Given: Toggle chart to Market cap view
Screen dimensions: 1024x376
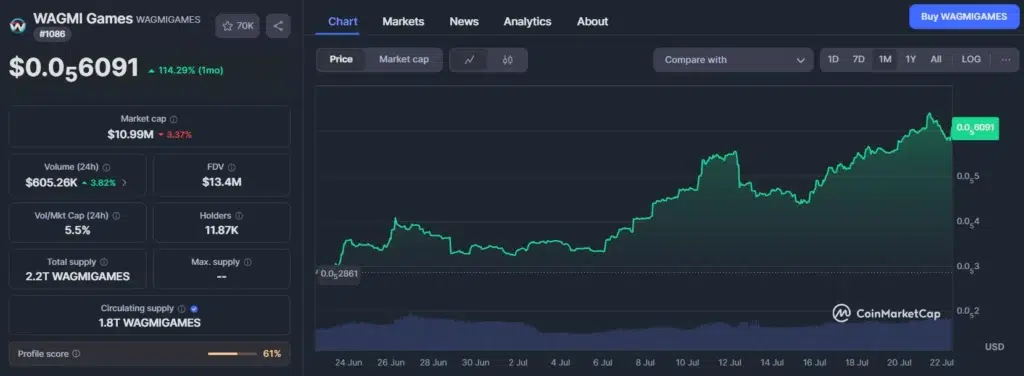Looking at the screenshot, I should tap(404, 59).
